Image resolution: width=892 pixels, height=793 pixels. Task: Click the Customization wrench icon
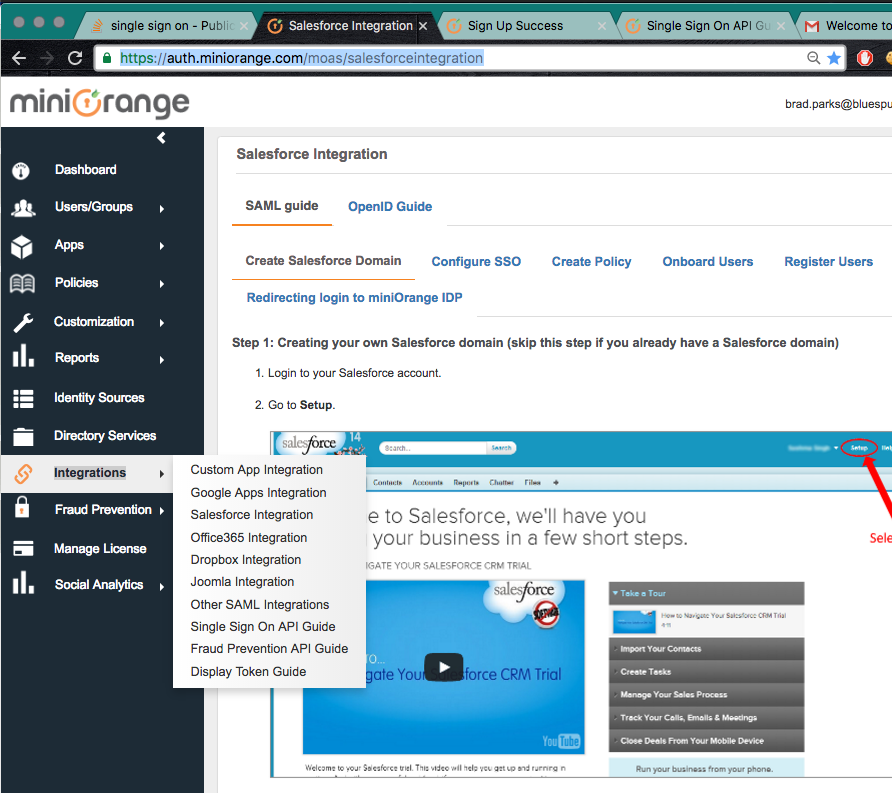click(23, 323)
